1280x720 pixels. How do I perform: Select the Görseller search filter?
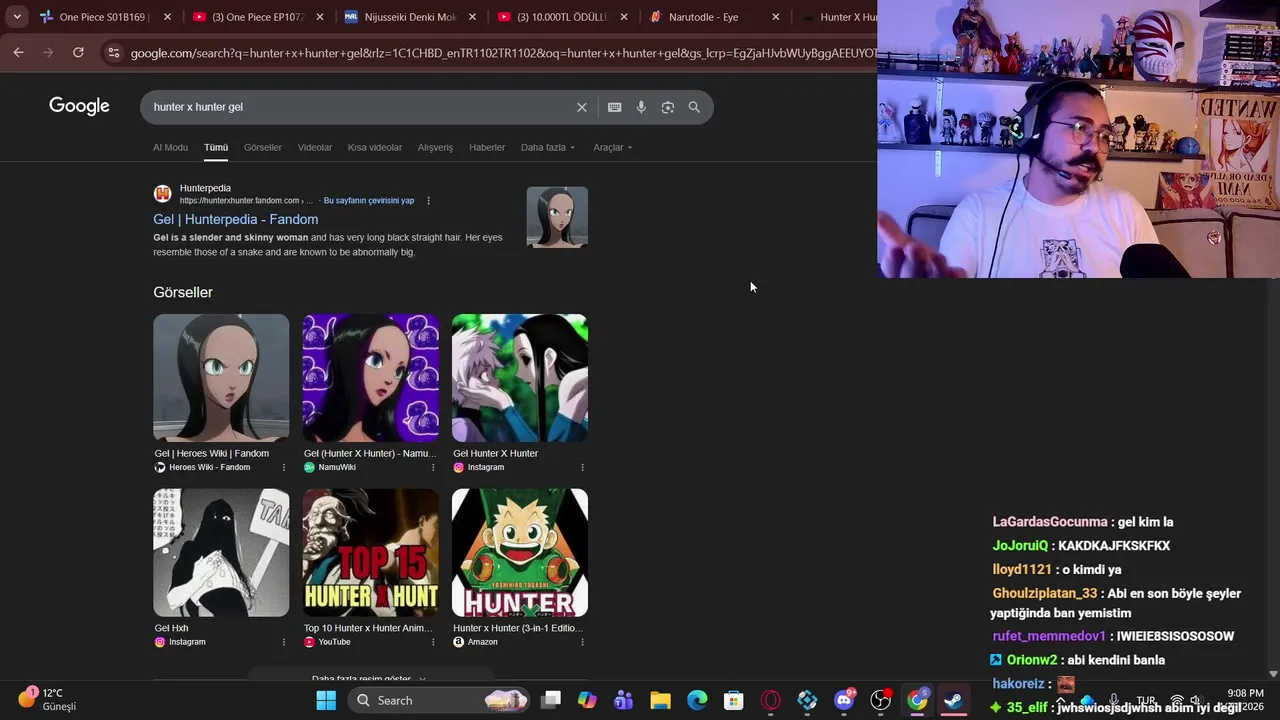click(x=263, y=147)
